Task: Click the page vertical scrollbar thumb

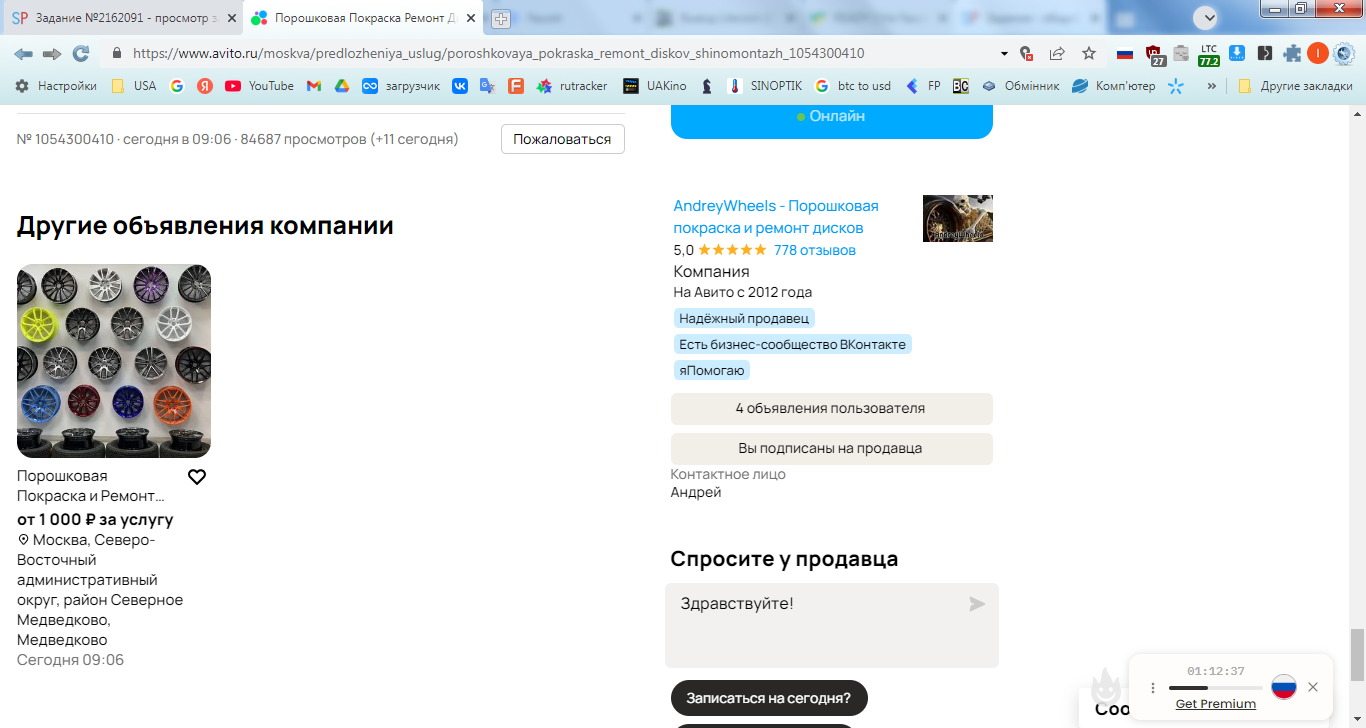Action: click(1357, 654)
